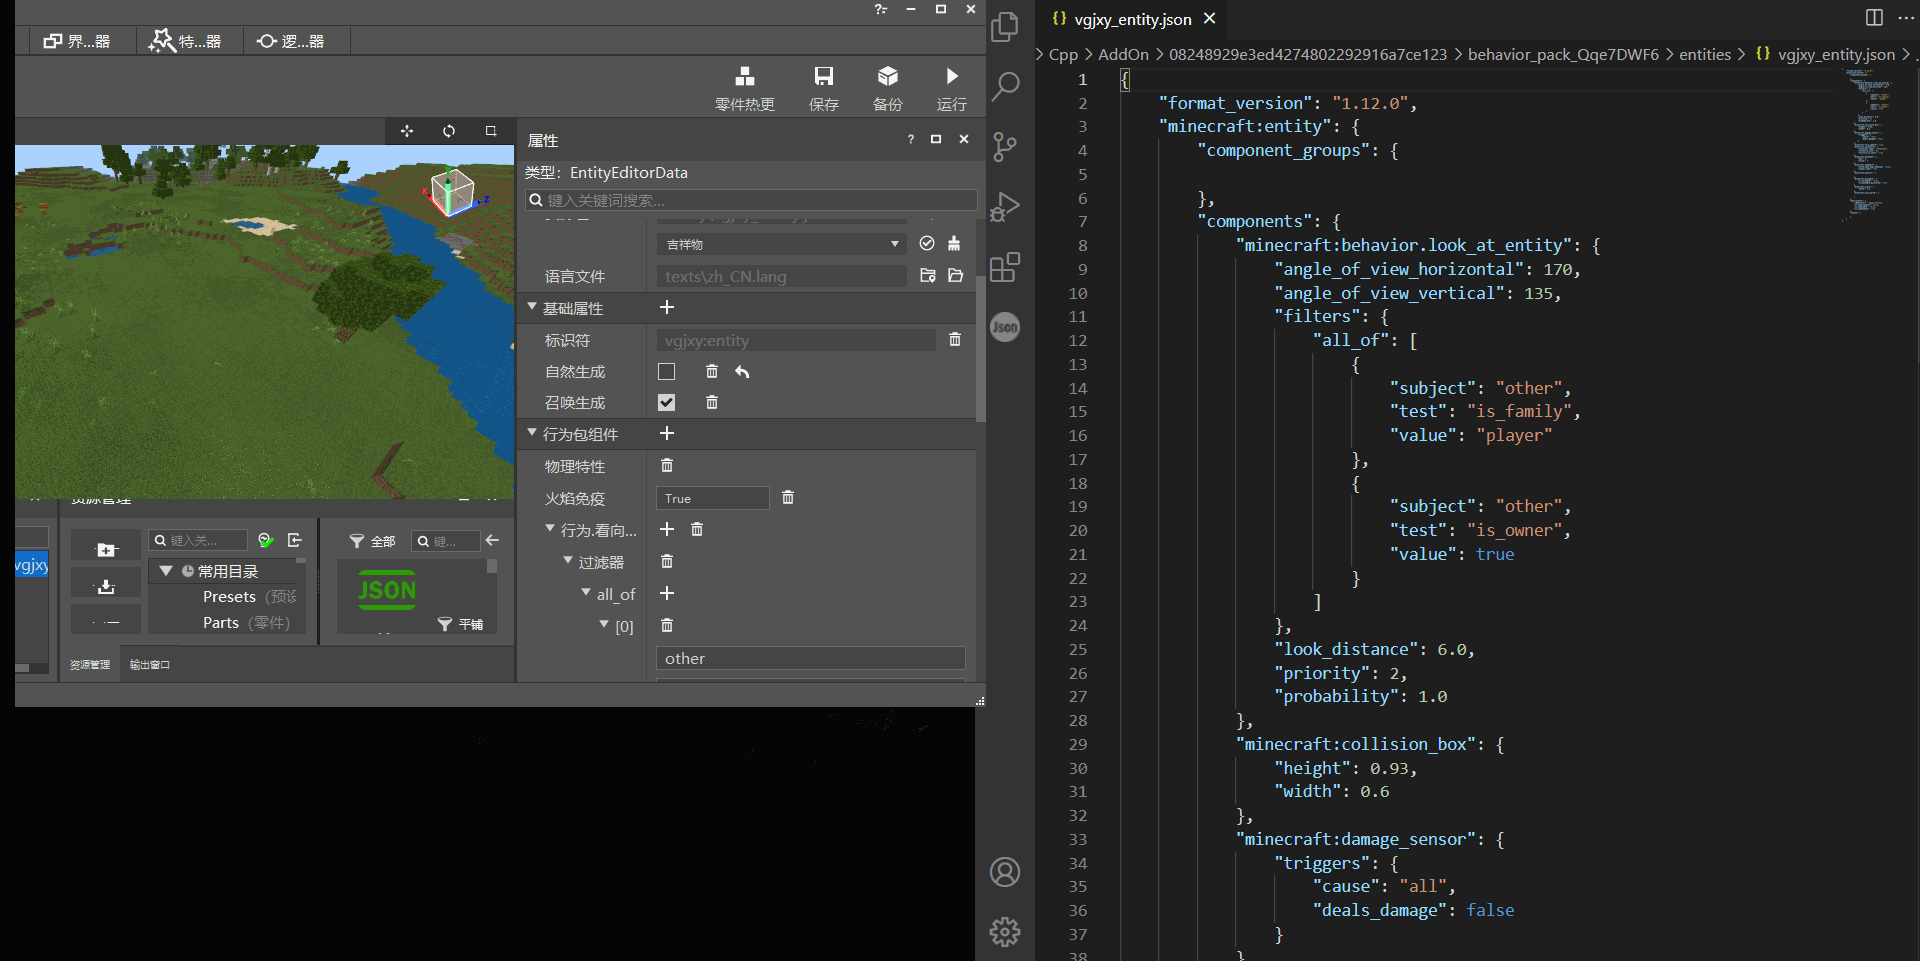Add an entry to 行为.看向... component
The height and width of the screenshot is (961, 1920).
(667, 530)
